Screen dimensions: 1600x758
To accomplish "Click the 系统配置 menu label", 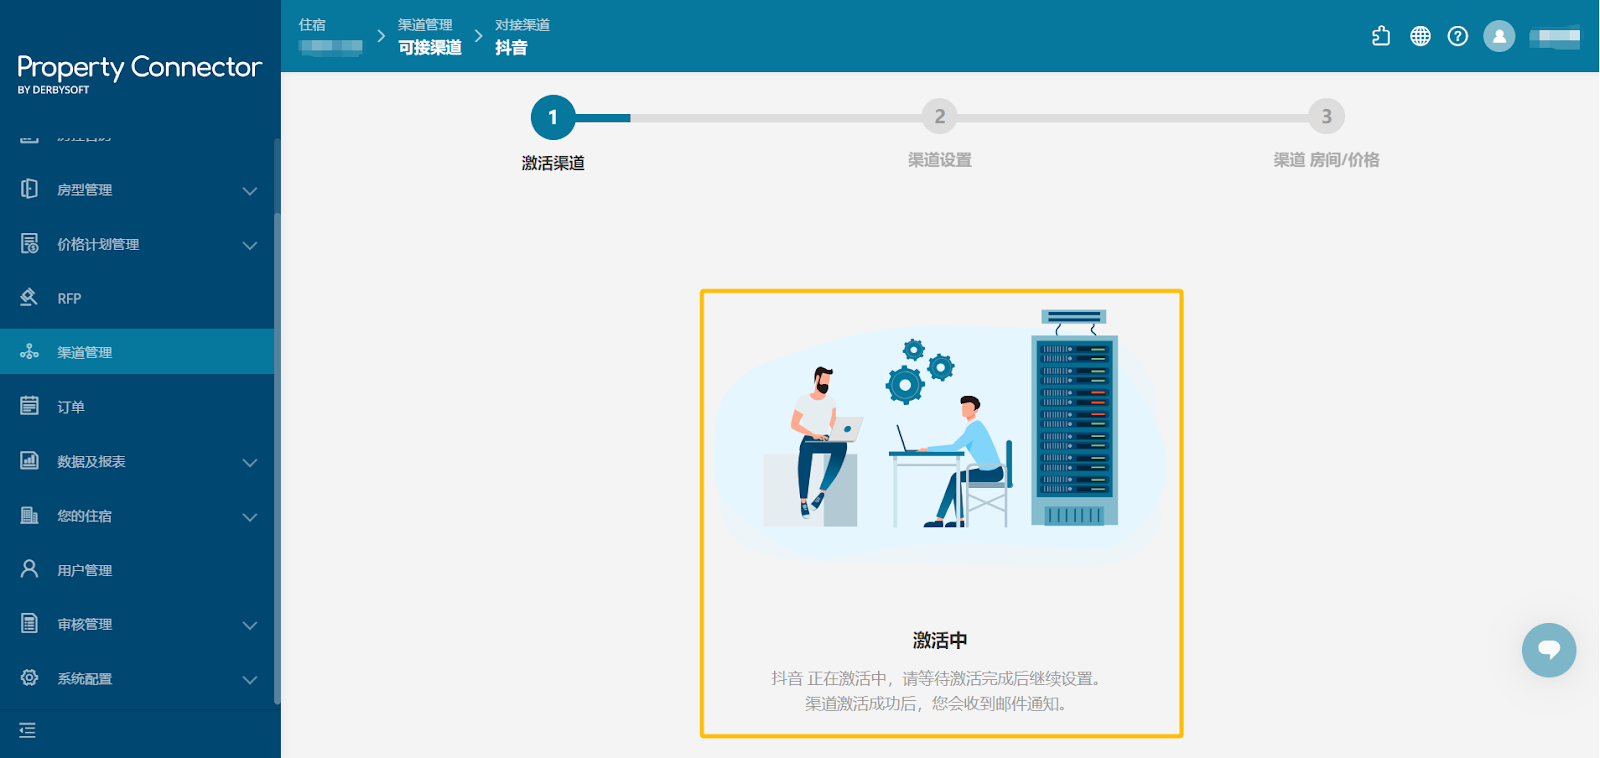I will coord(84,678).
